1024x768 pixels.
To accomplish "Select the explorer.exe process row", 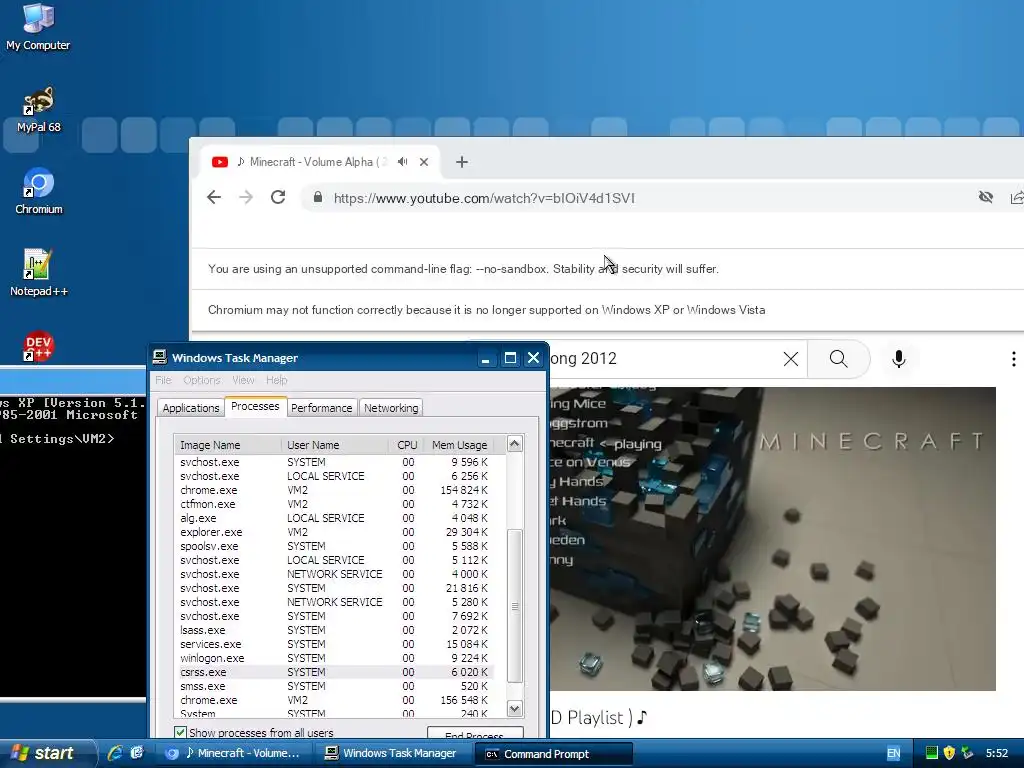I will coord(334,532).
